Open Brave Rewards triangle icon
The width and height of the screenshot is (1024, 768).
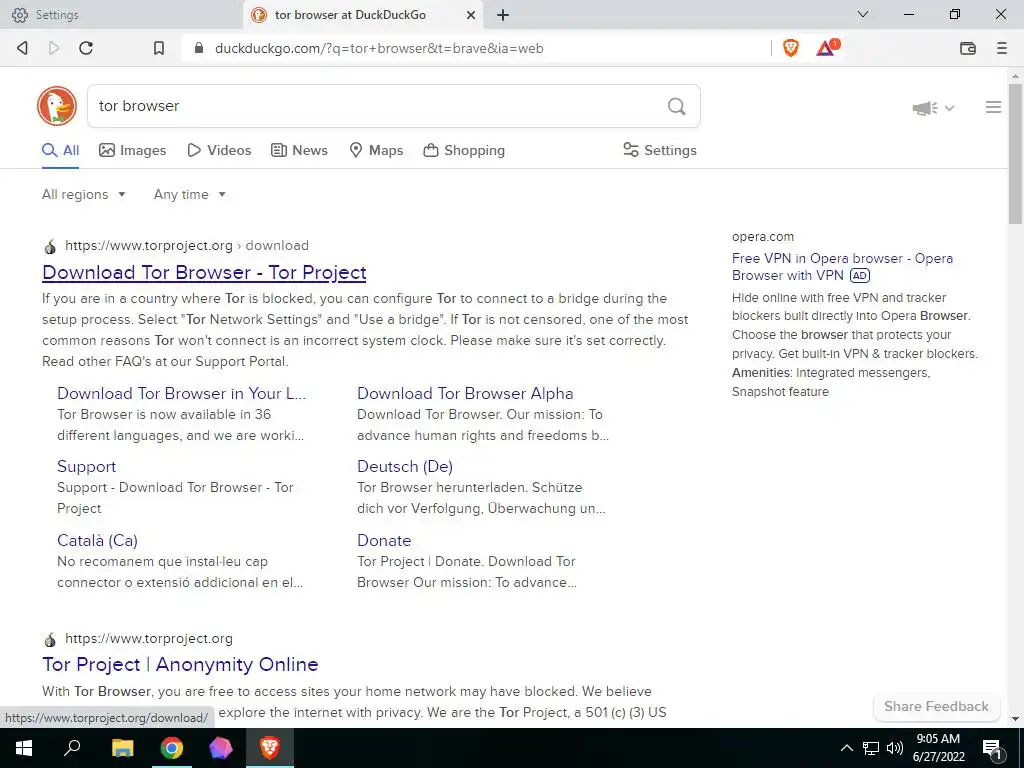coord(827,48)
